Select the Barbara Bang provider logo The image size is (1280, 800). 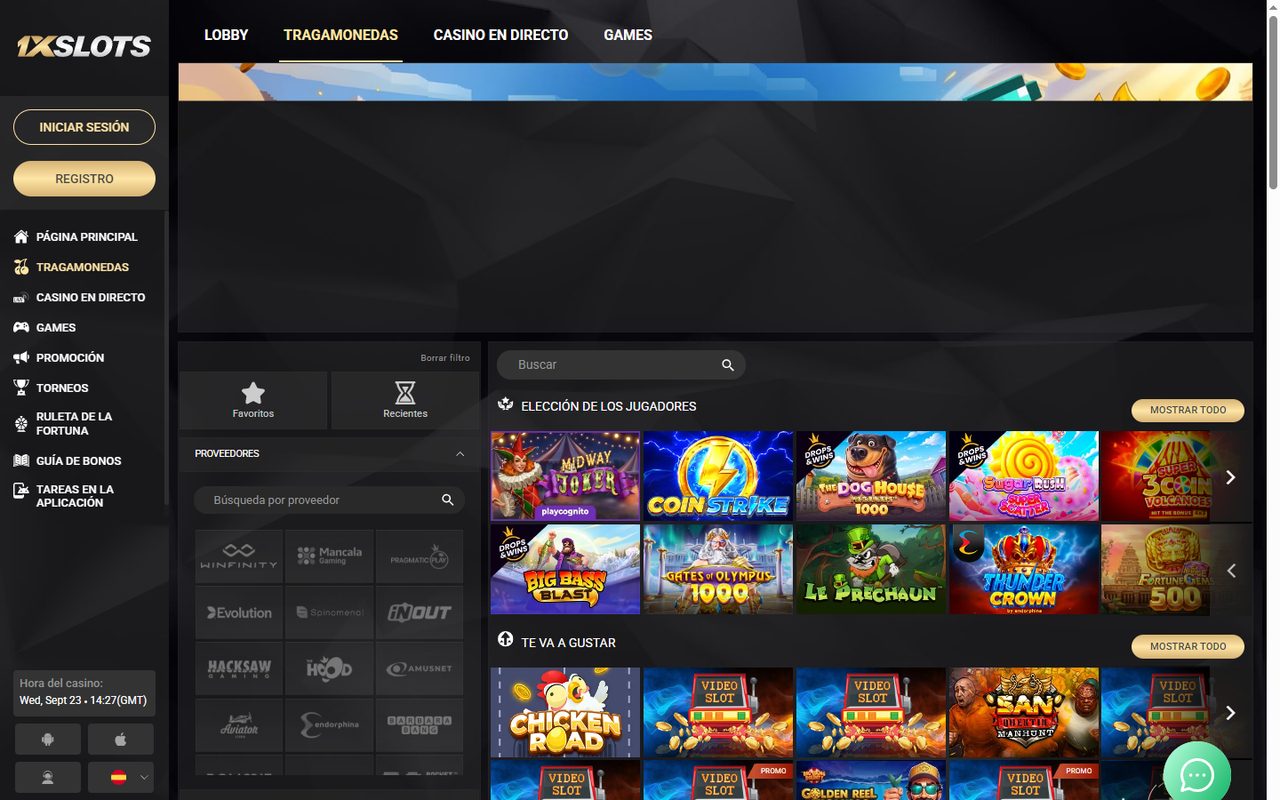click(419, 725)
